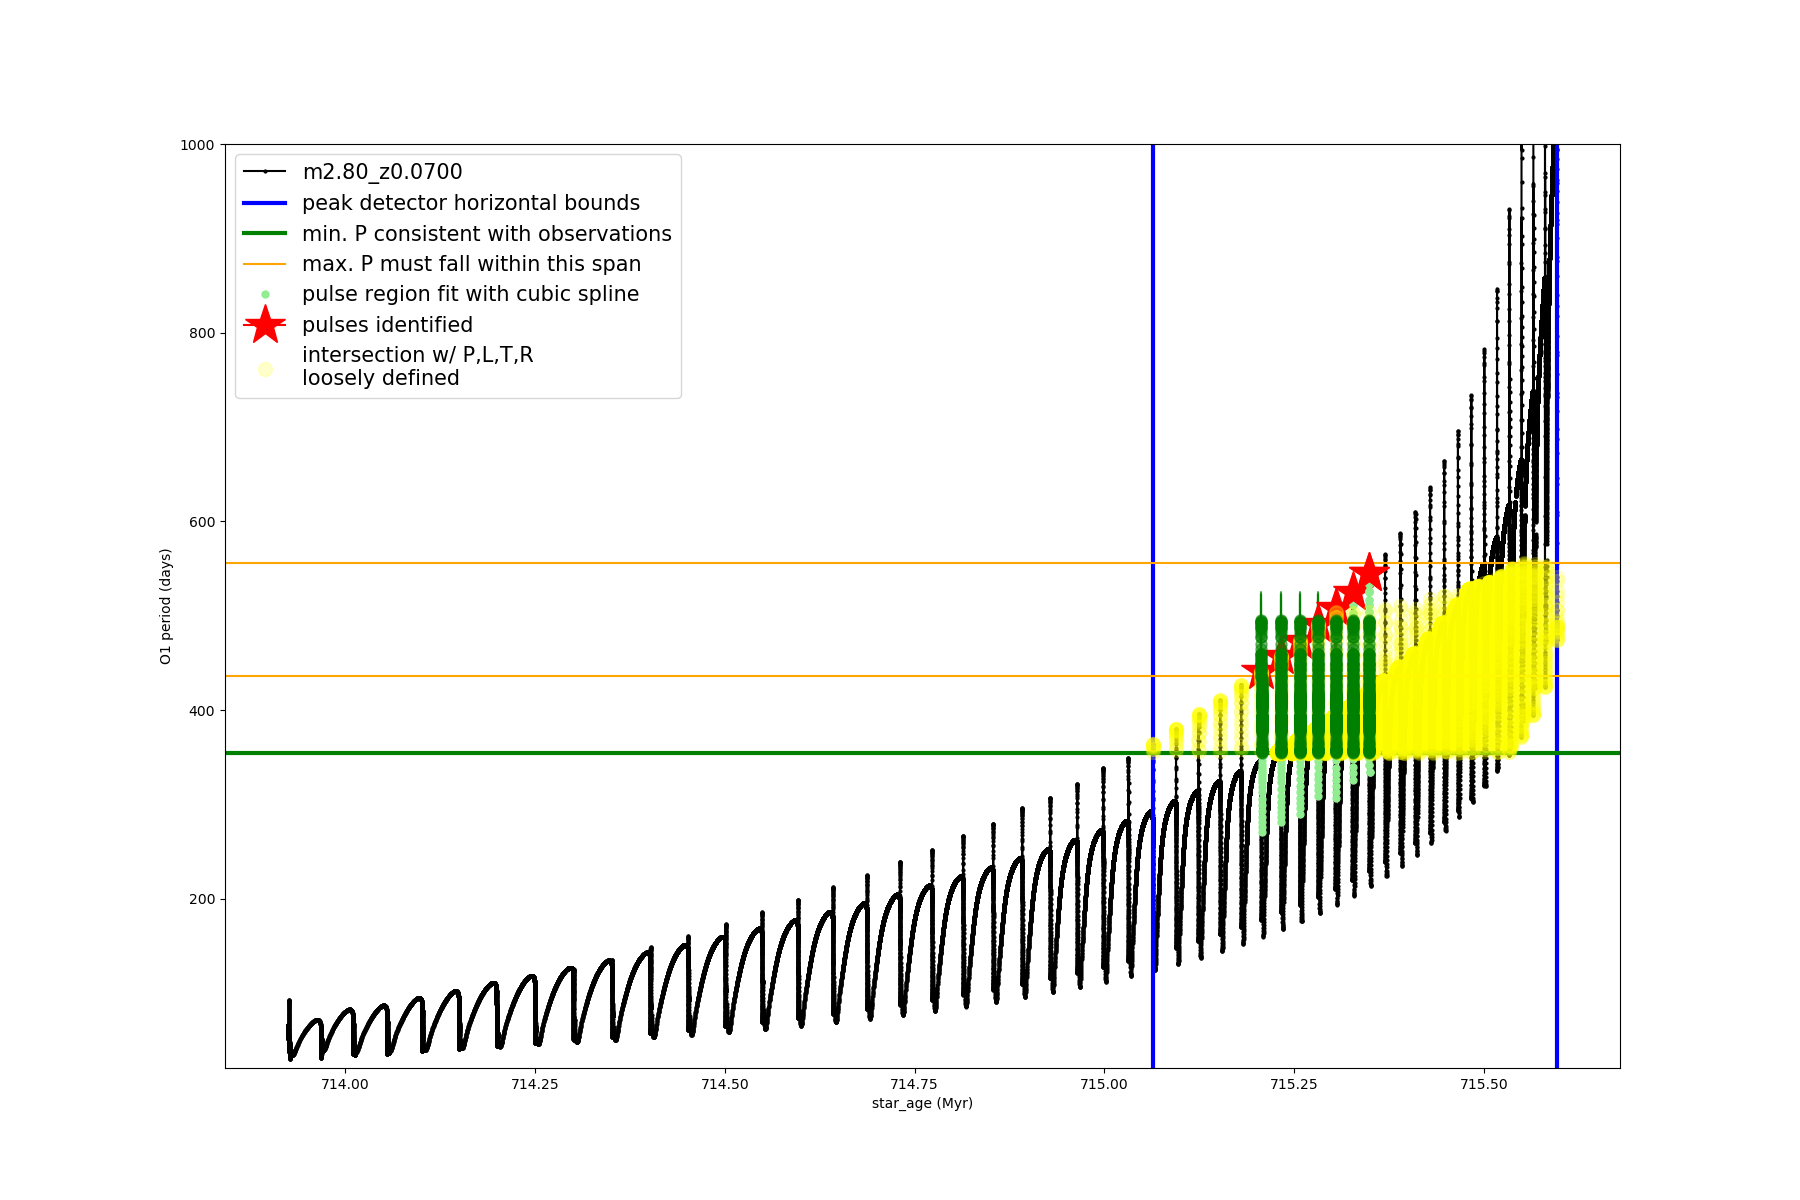Click the 'star_age (Myr)' x-axis label
Viewport: 1800px width, 1200px height.
[922, 1103]
